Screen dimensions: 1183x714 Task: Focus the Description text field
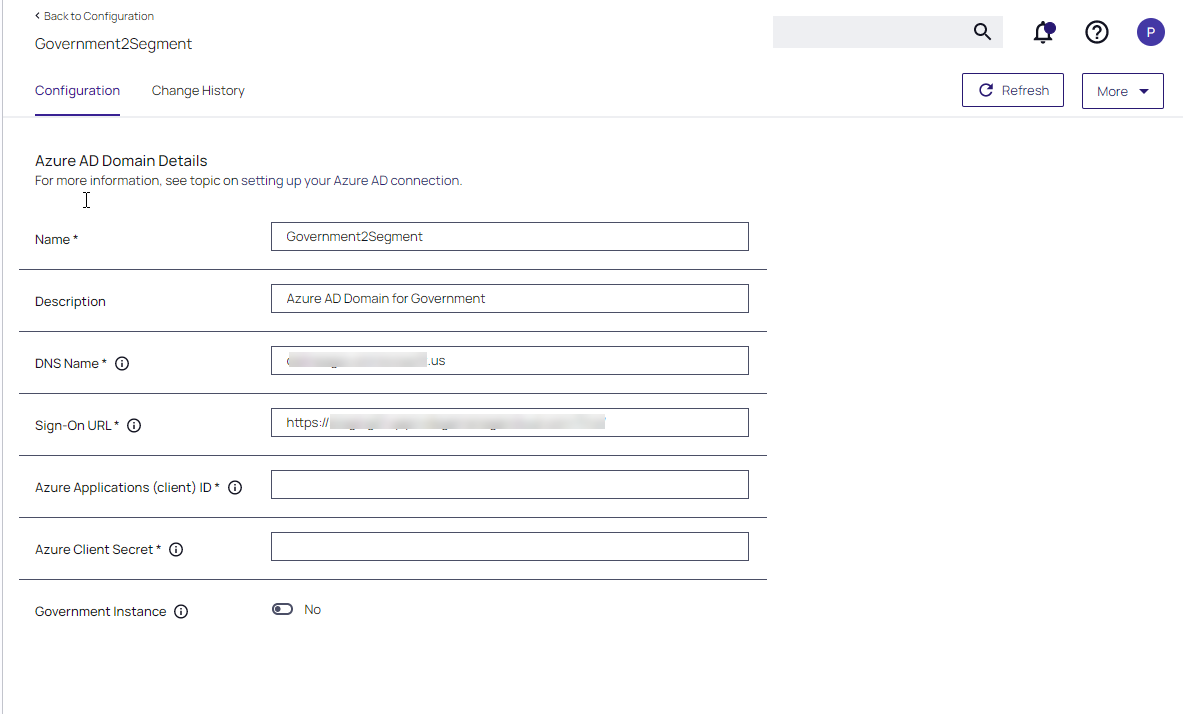pos(509,299)
